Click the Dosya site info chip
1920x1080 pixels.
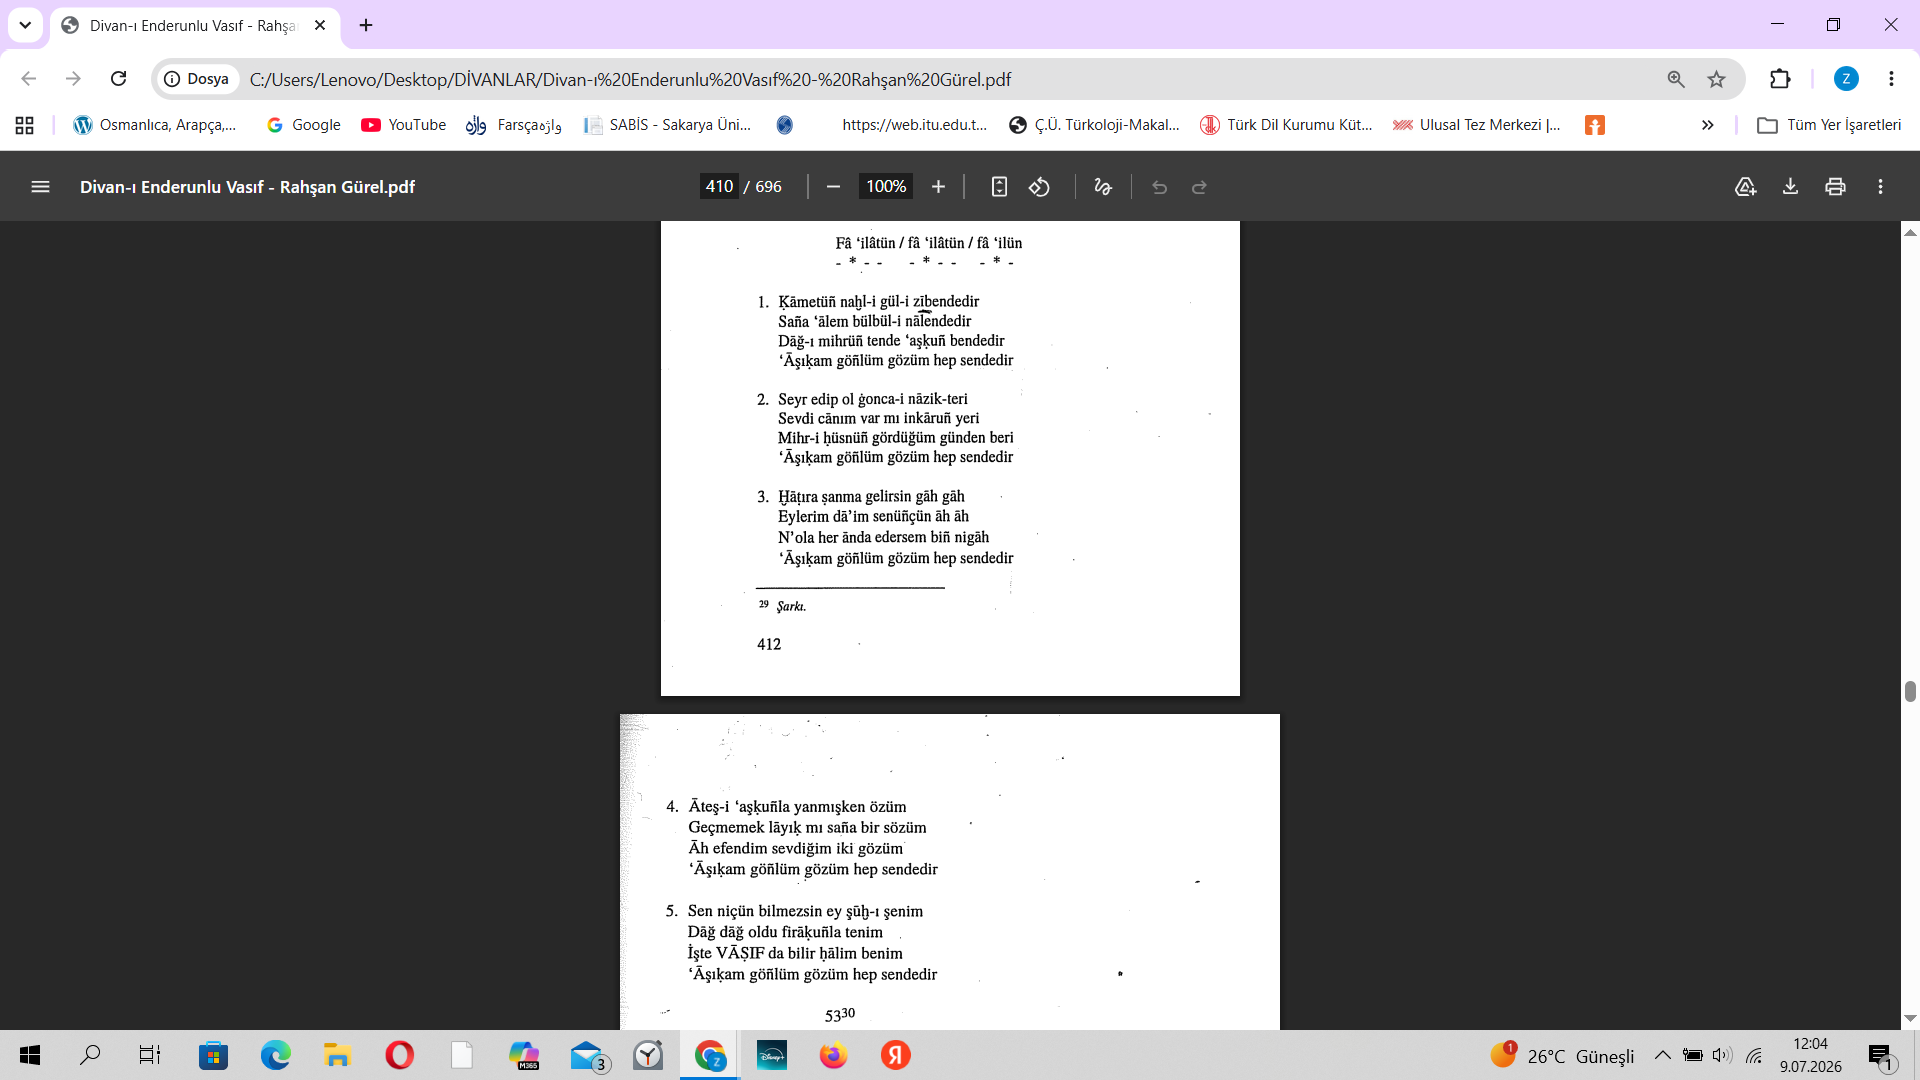[197, 79]
